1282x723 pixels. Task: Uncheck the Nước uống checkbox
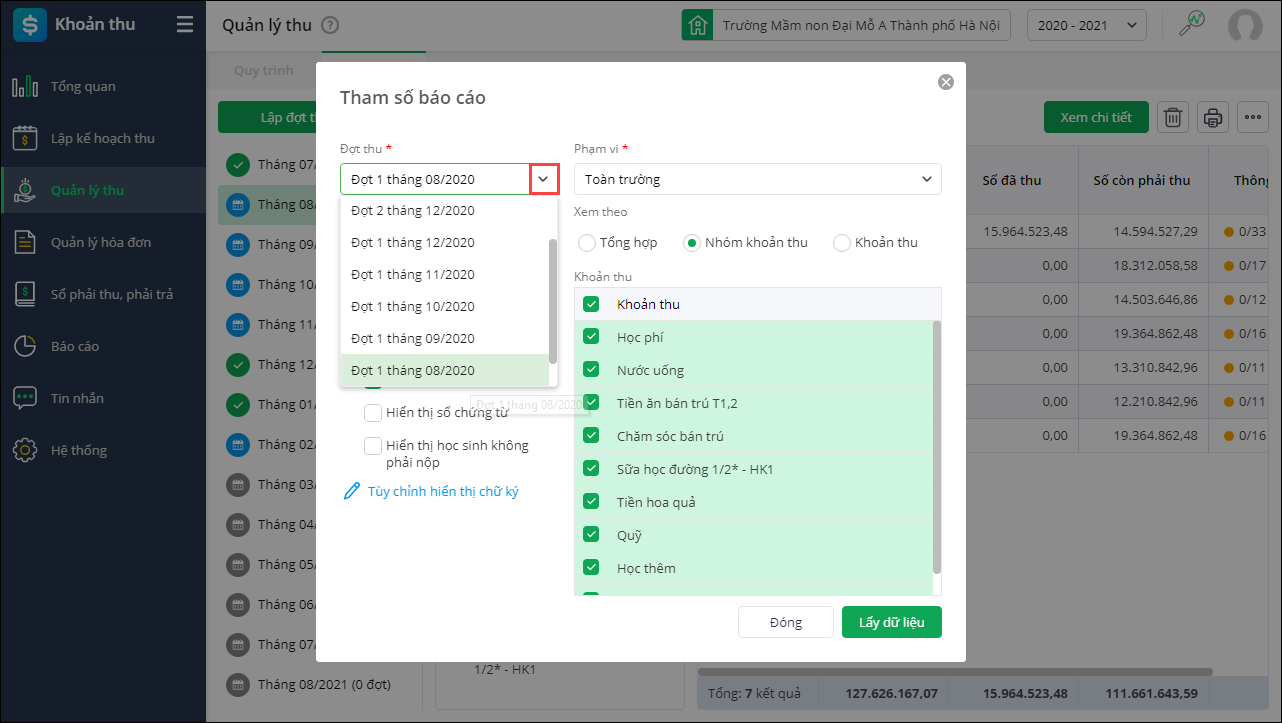coord(591,370)
